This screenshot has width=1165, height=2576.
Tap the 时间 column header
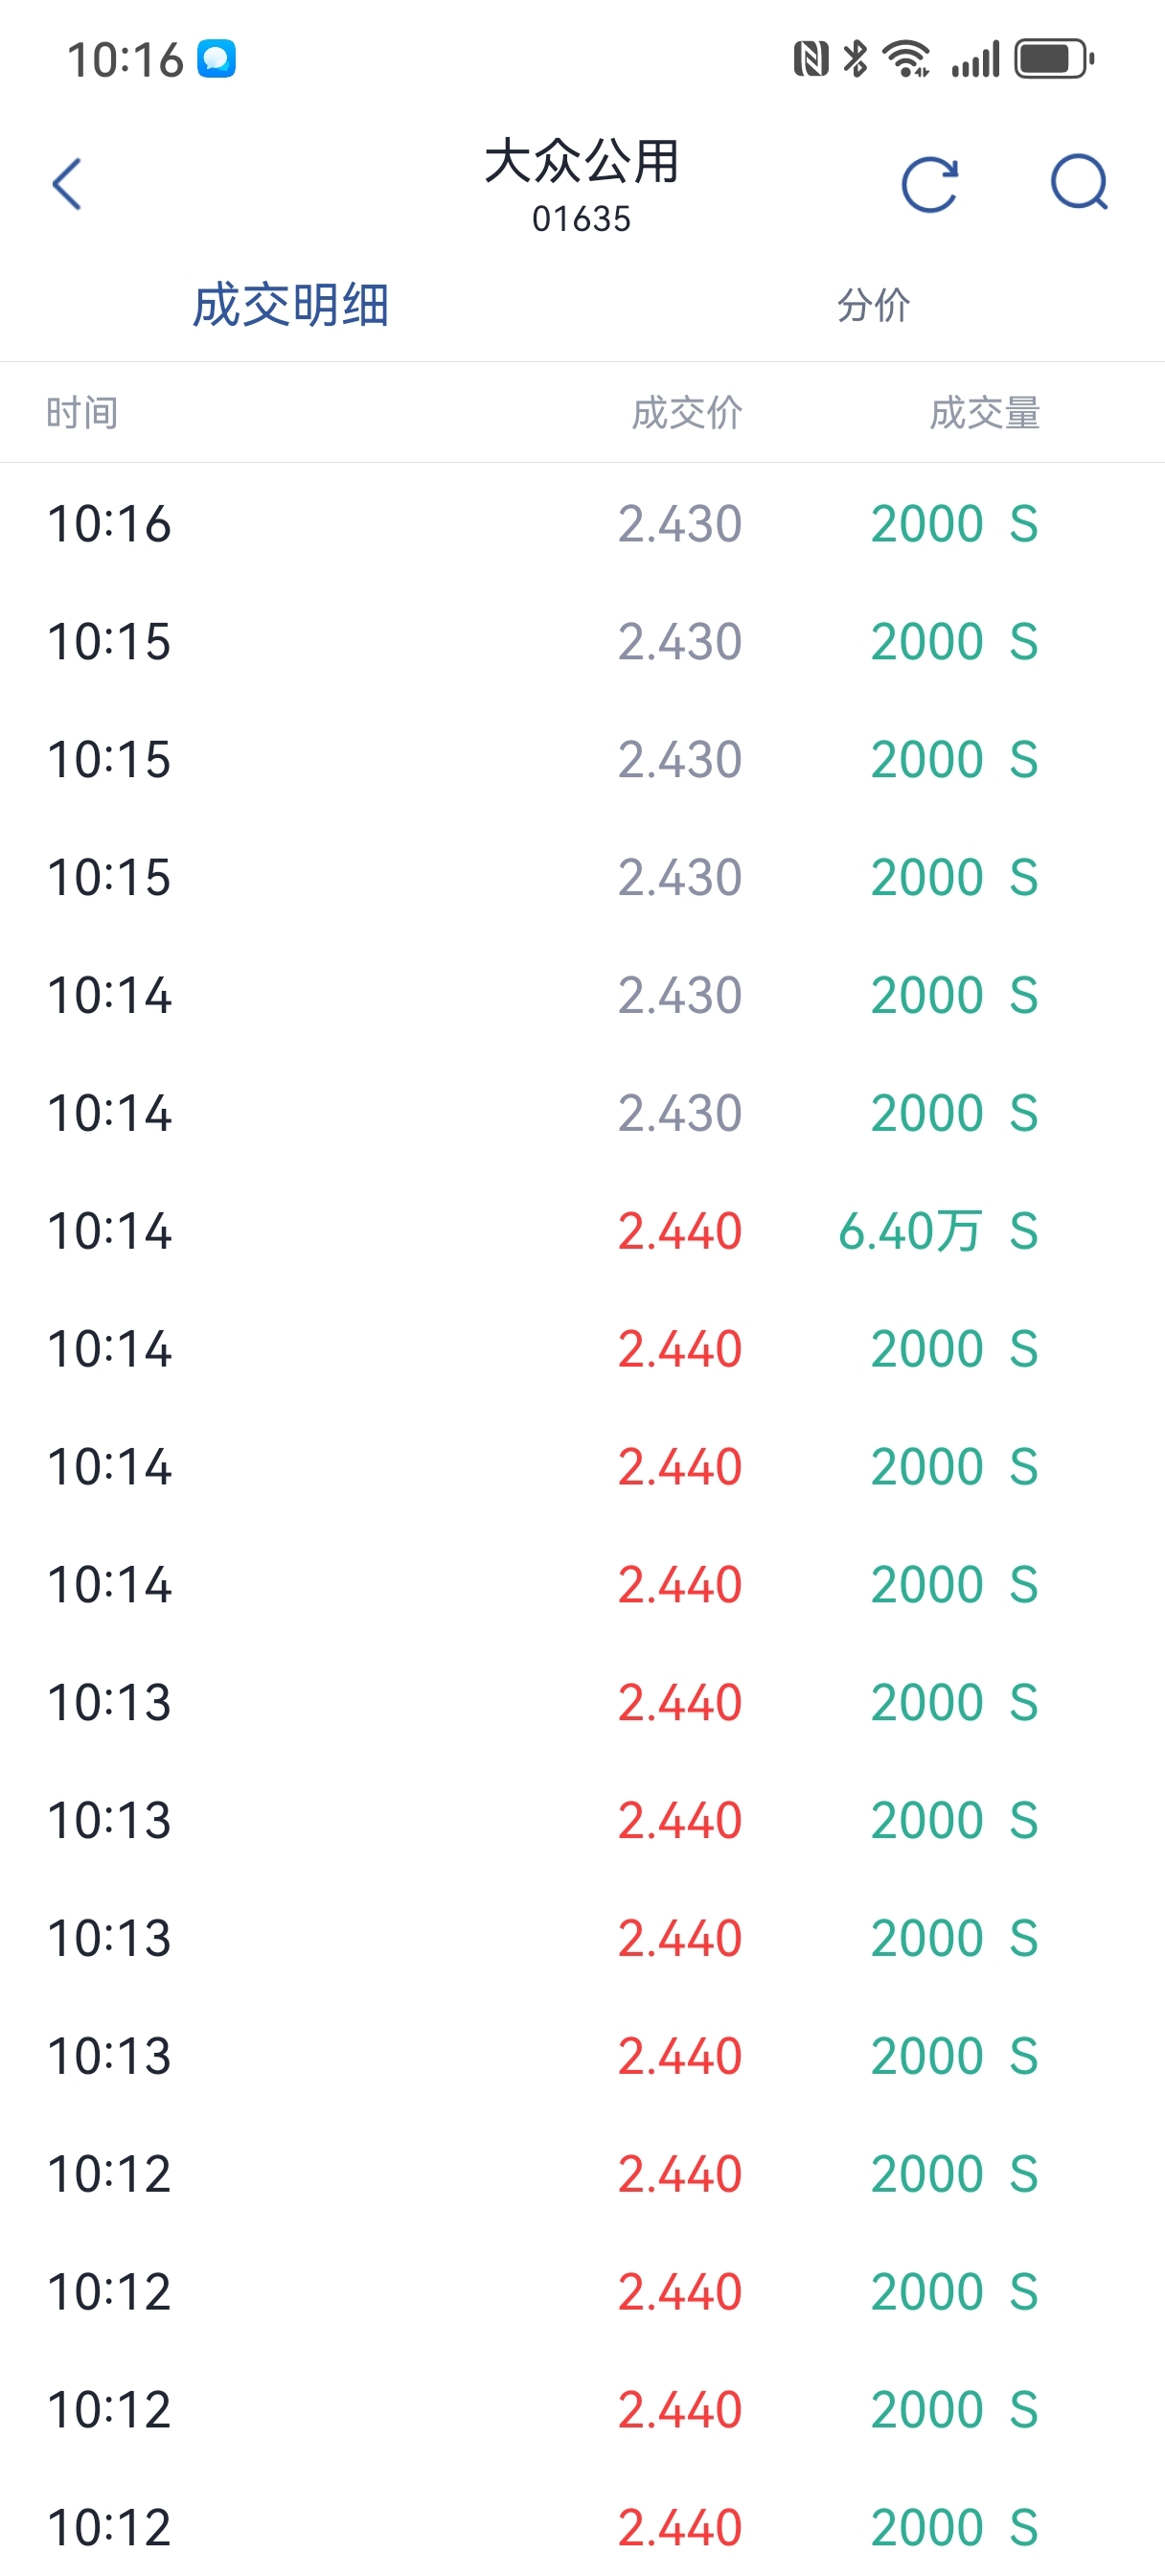[x=82, y=412]
